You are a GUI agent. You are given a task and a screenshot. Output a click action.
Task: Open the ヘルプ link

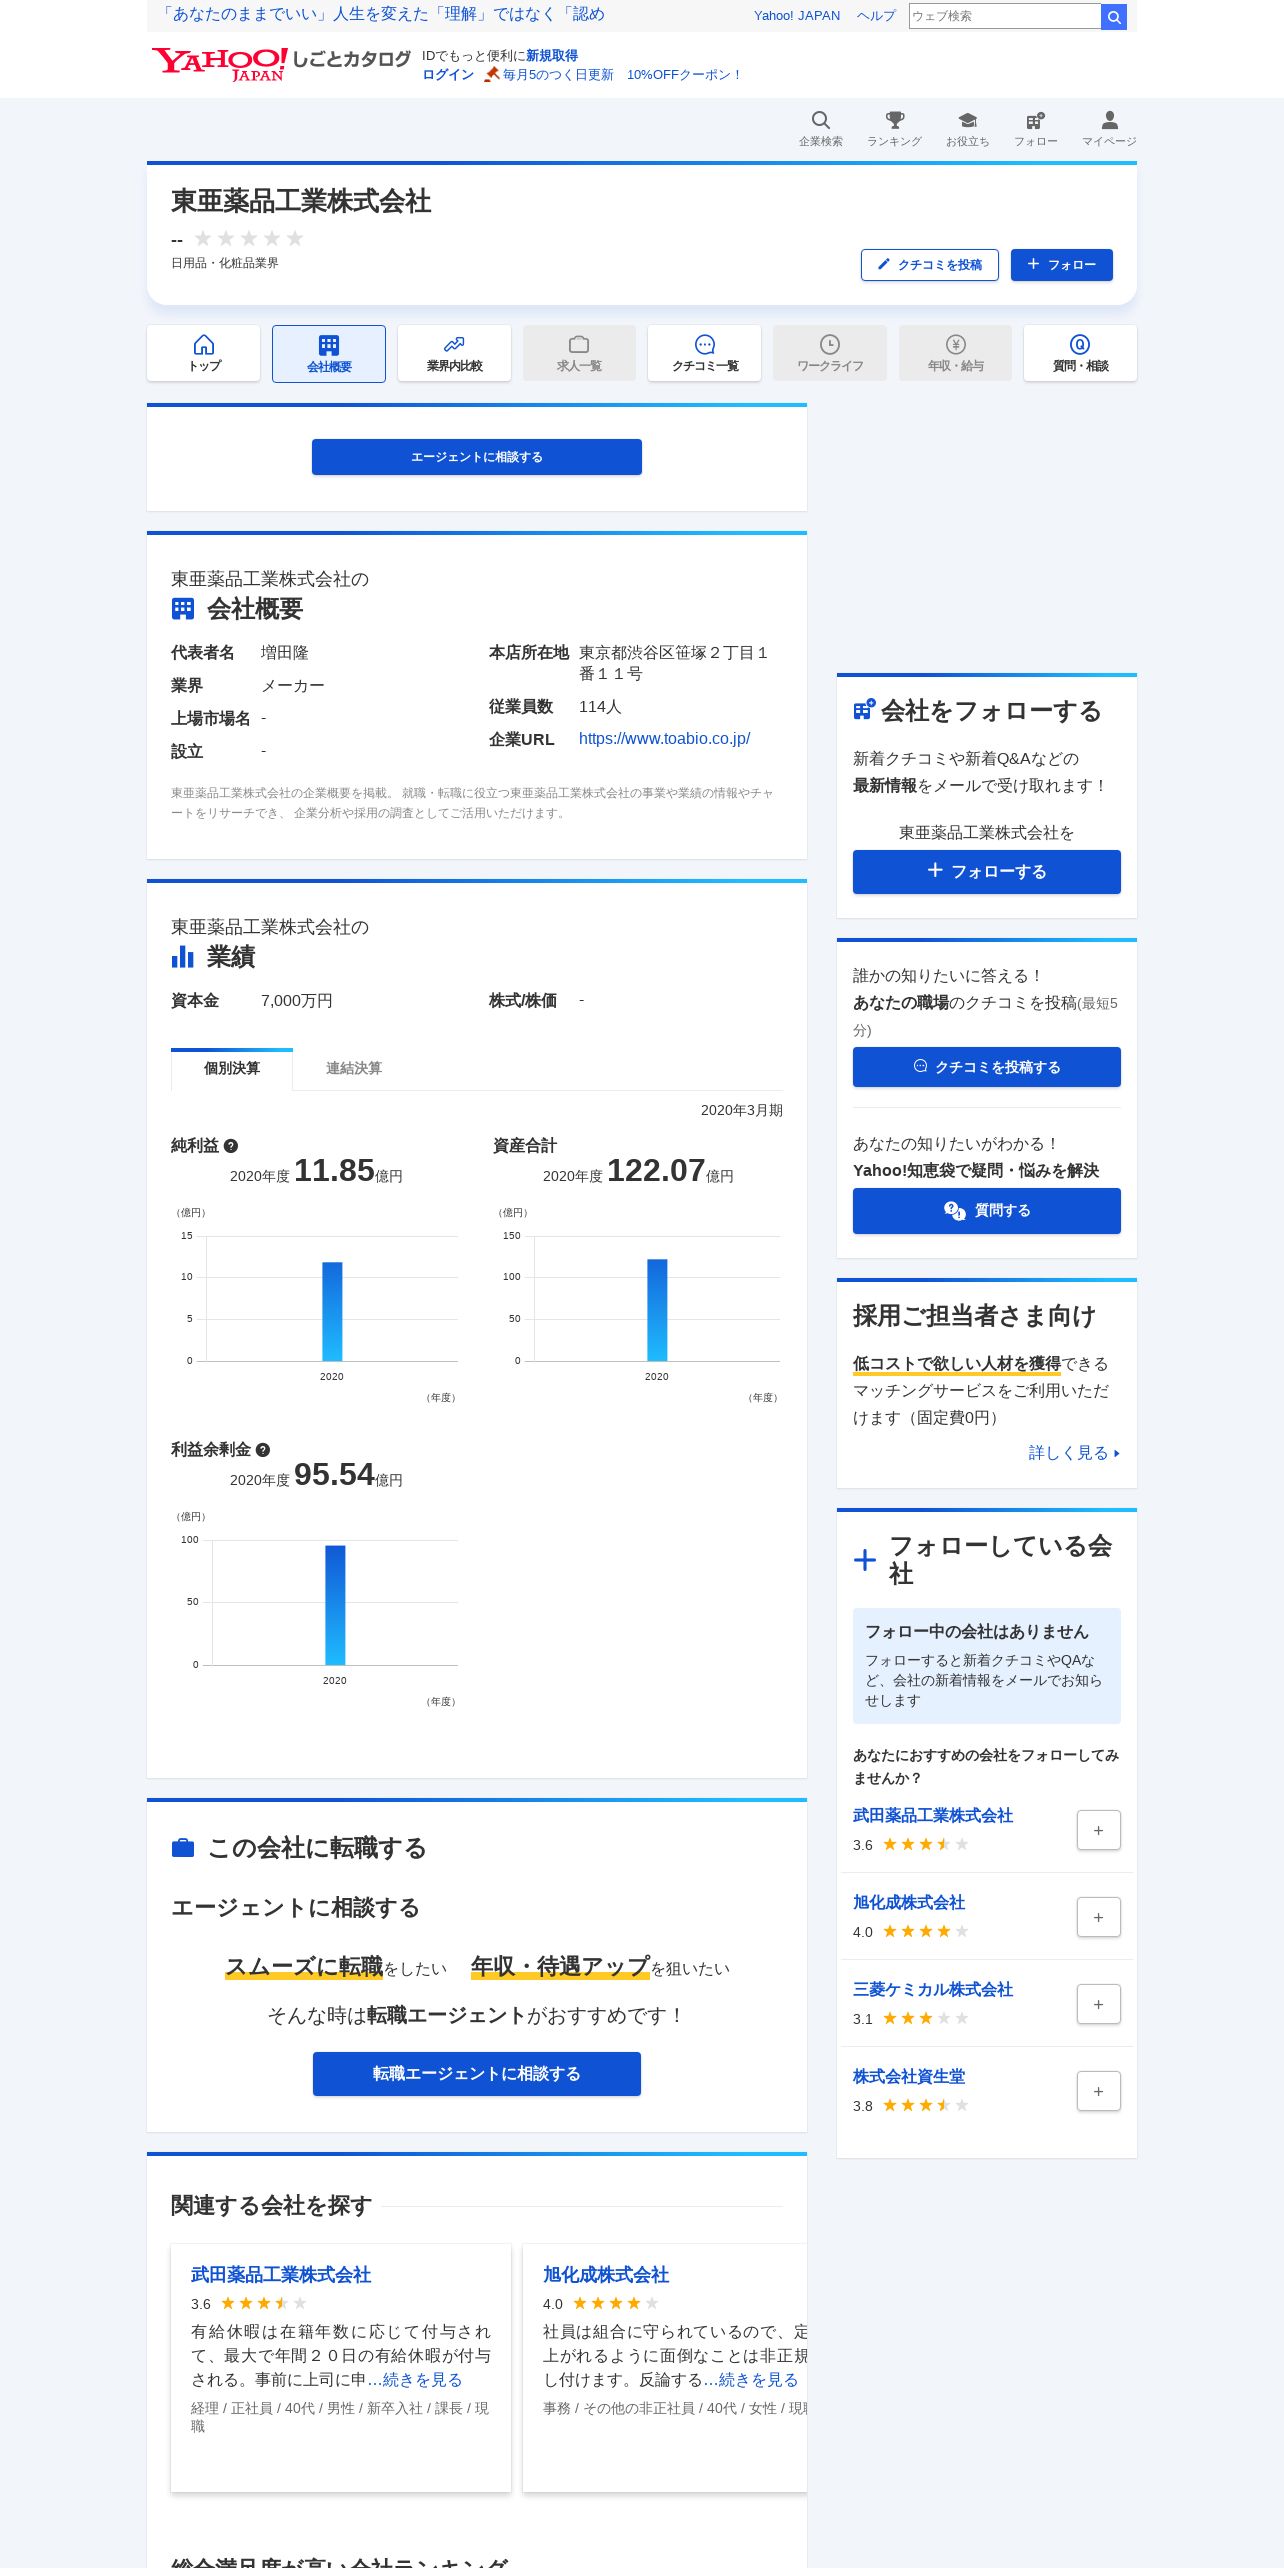click(x=876, y=16)
